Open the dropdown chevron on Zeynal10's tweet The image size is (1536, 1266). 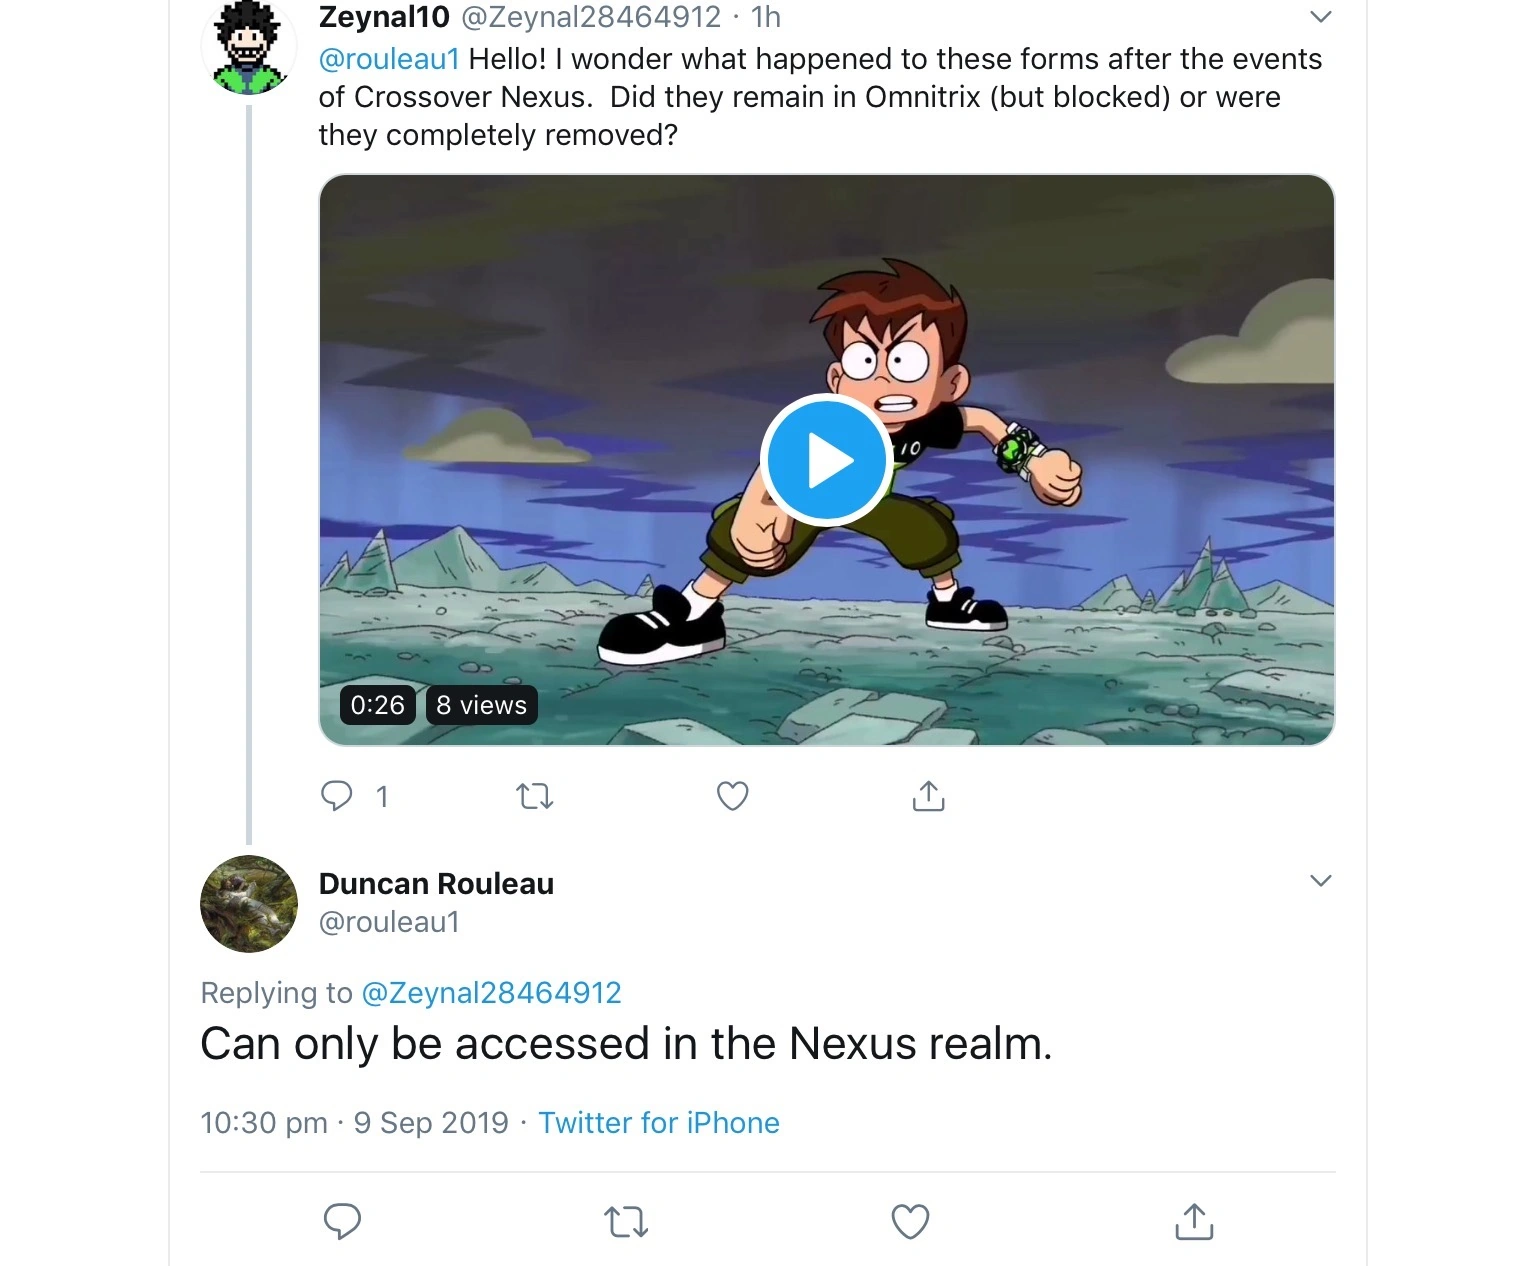1321,16
